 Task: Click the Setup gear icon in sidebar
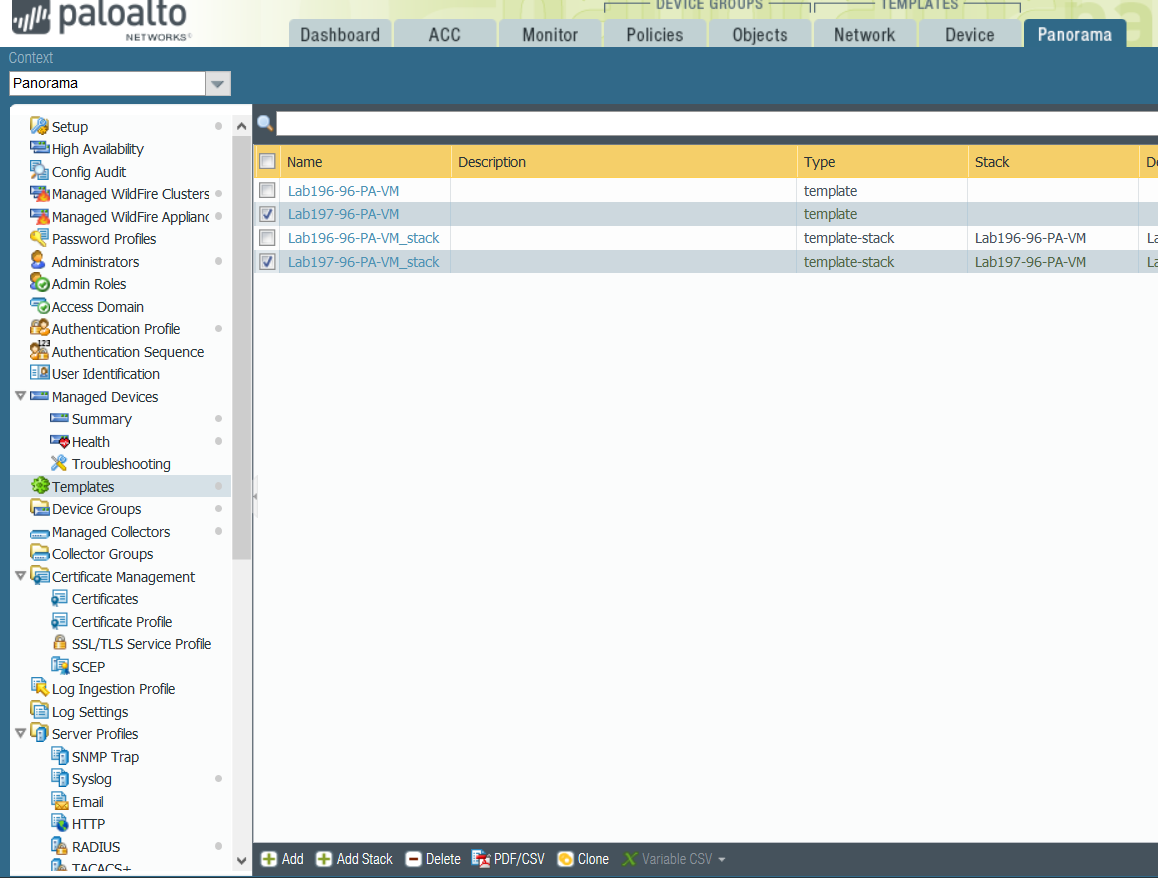tap(39, 126)
